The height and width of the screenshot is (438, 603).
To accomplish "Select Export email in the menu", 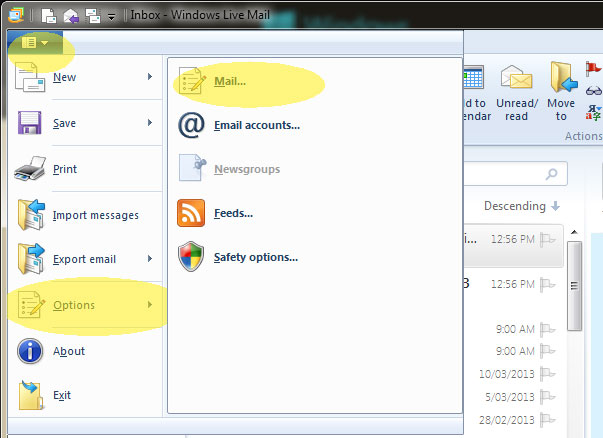I will [x=85, y=259].
